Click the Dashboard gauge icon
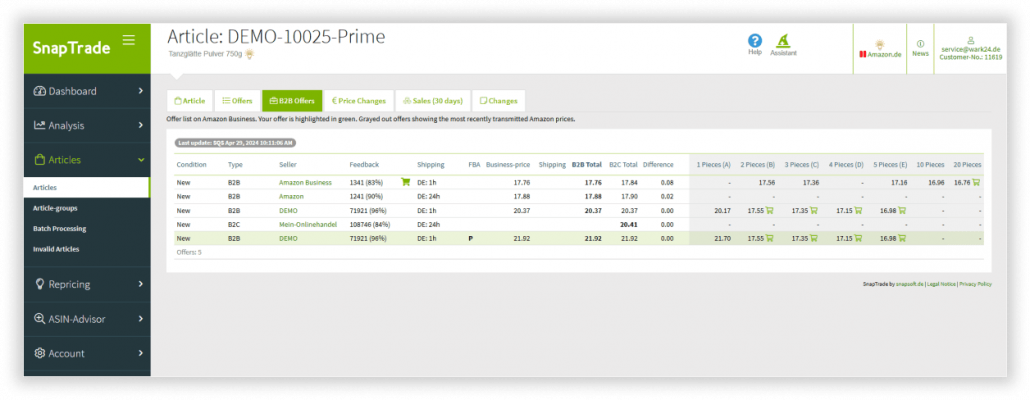Viewport: 1030px width, 400px height. [39, 91]
